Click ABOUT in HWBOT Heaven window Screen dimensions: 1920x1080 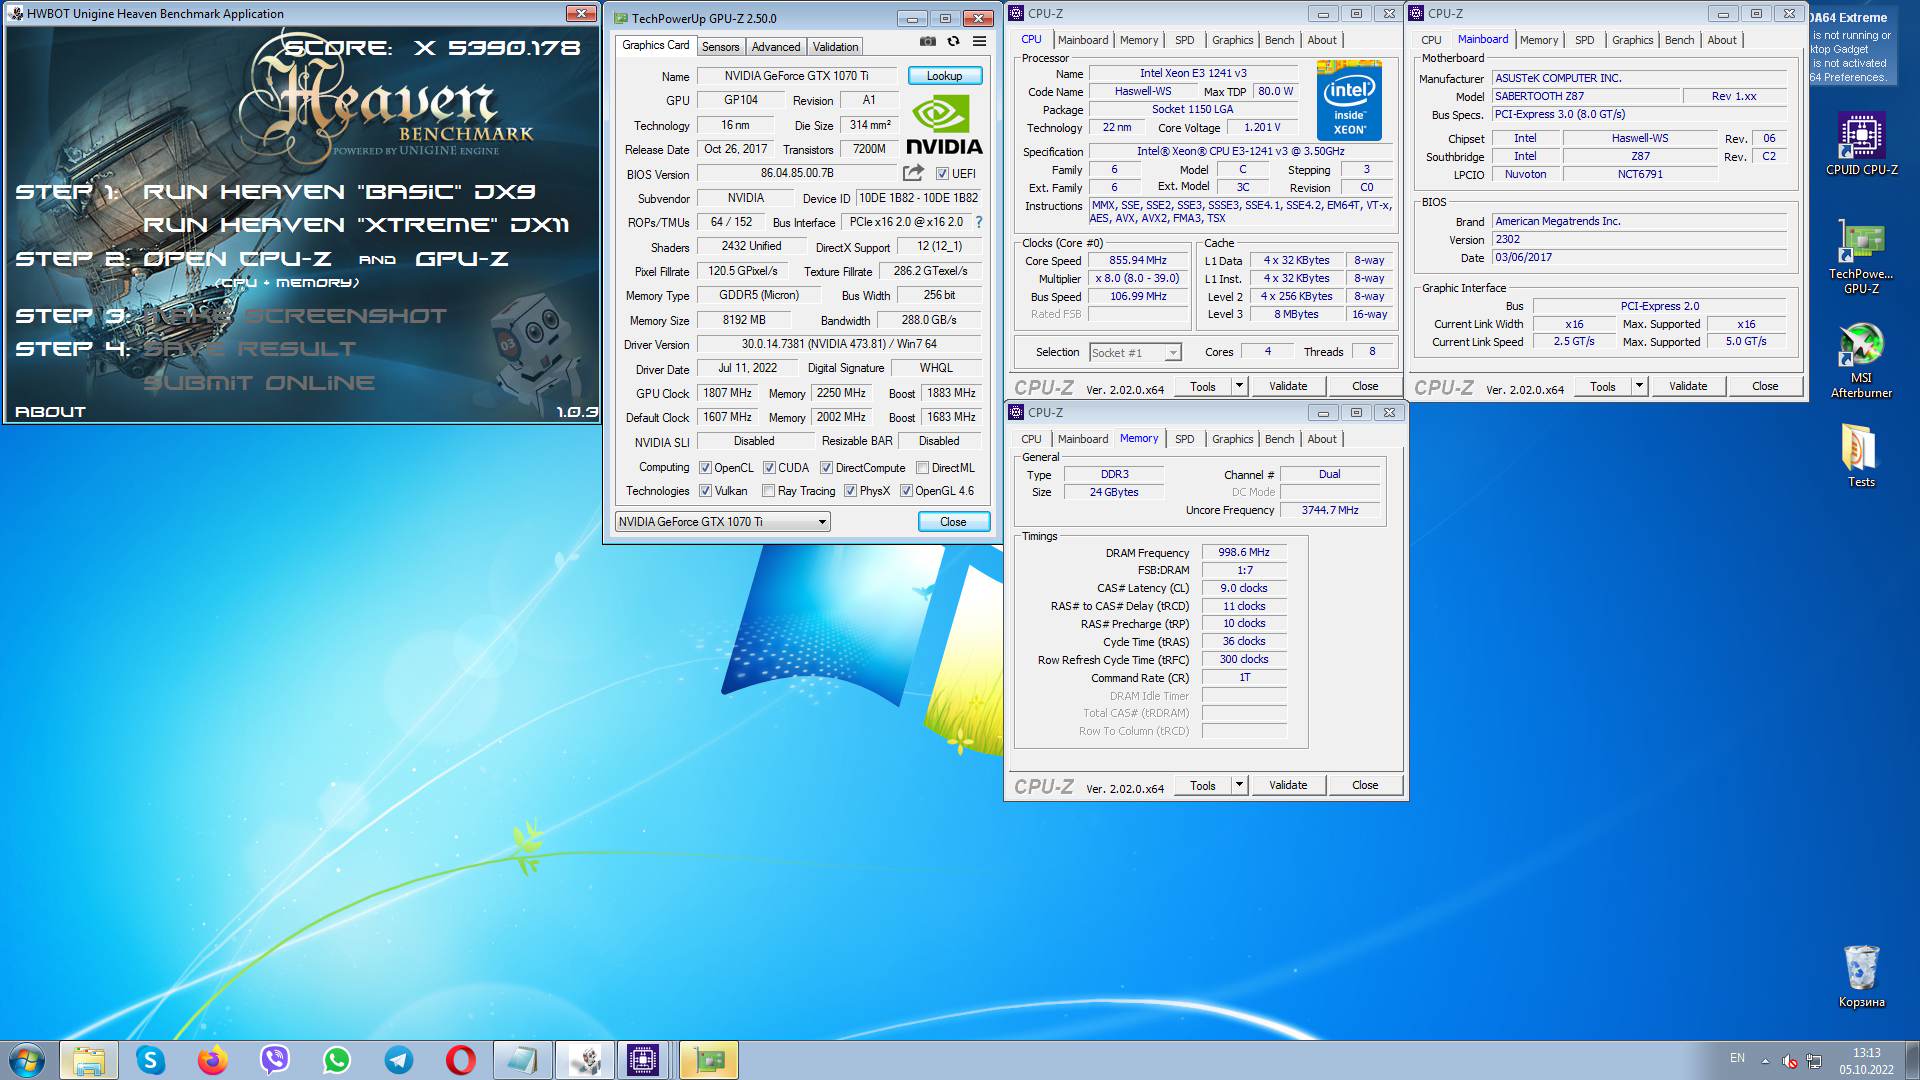coord(50,411)
